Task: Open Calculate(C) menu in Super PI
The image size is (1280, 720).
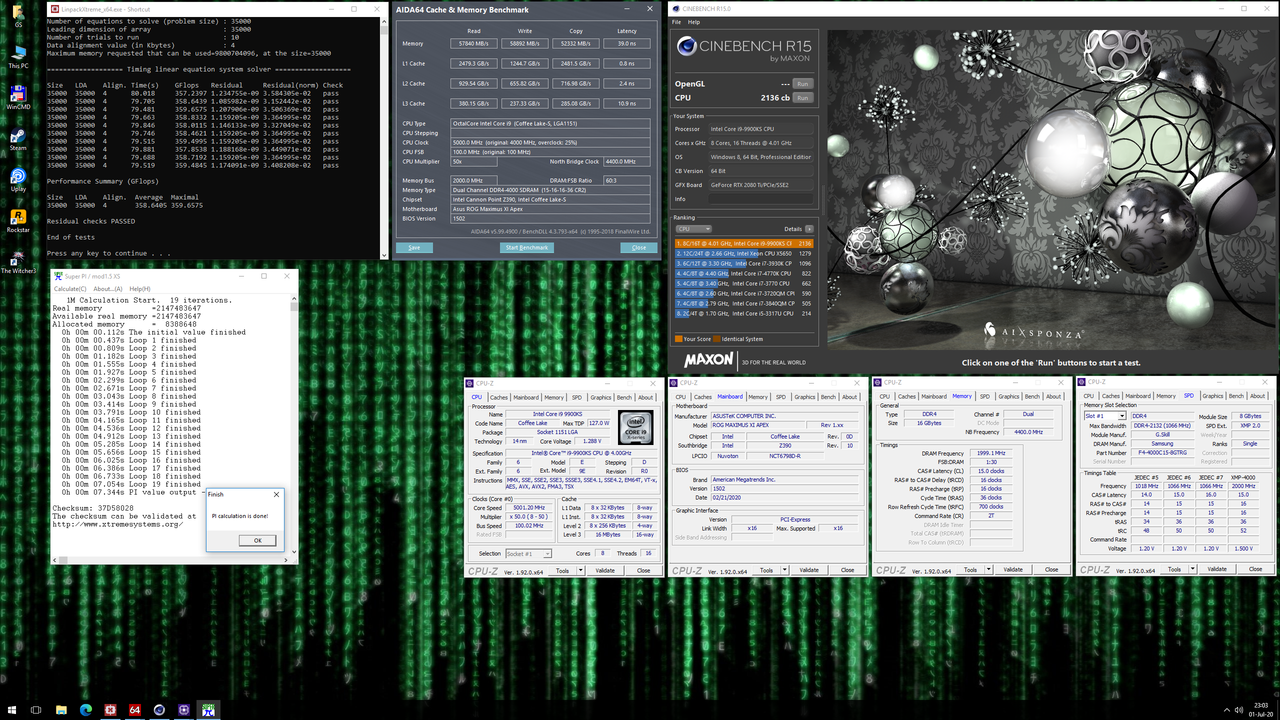Action: pyautogui.click(x=70, y=289)
